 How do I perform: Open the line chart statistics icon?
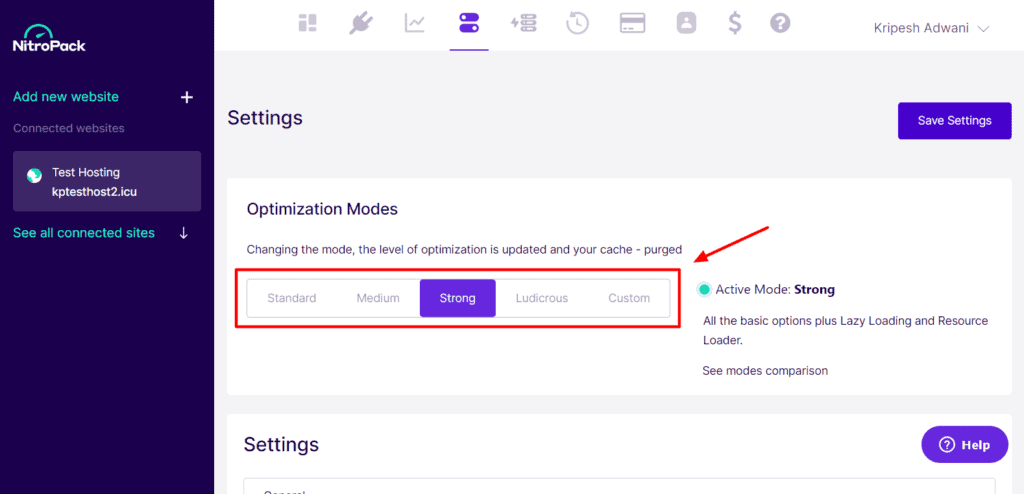coord(415,23)
